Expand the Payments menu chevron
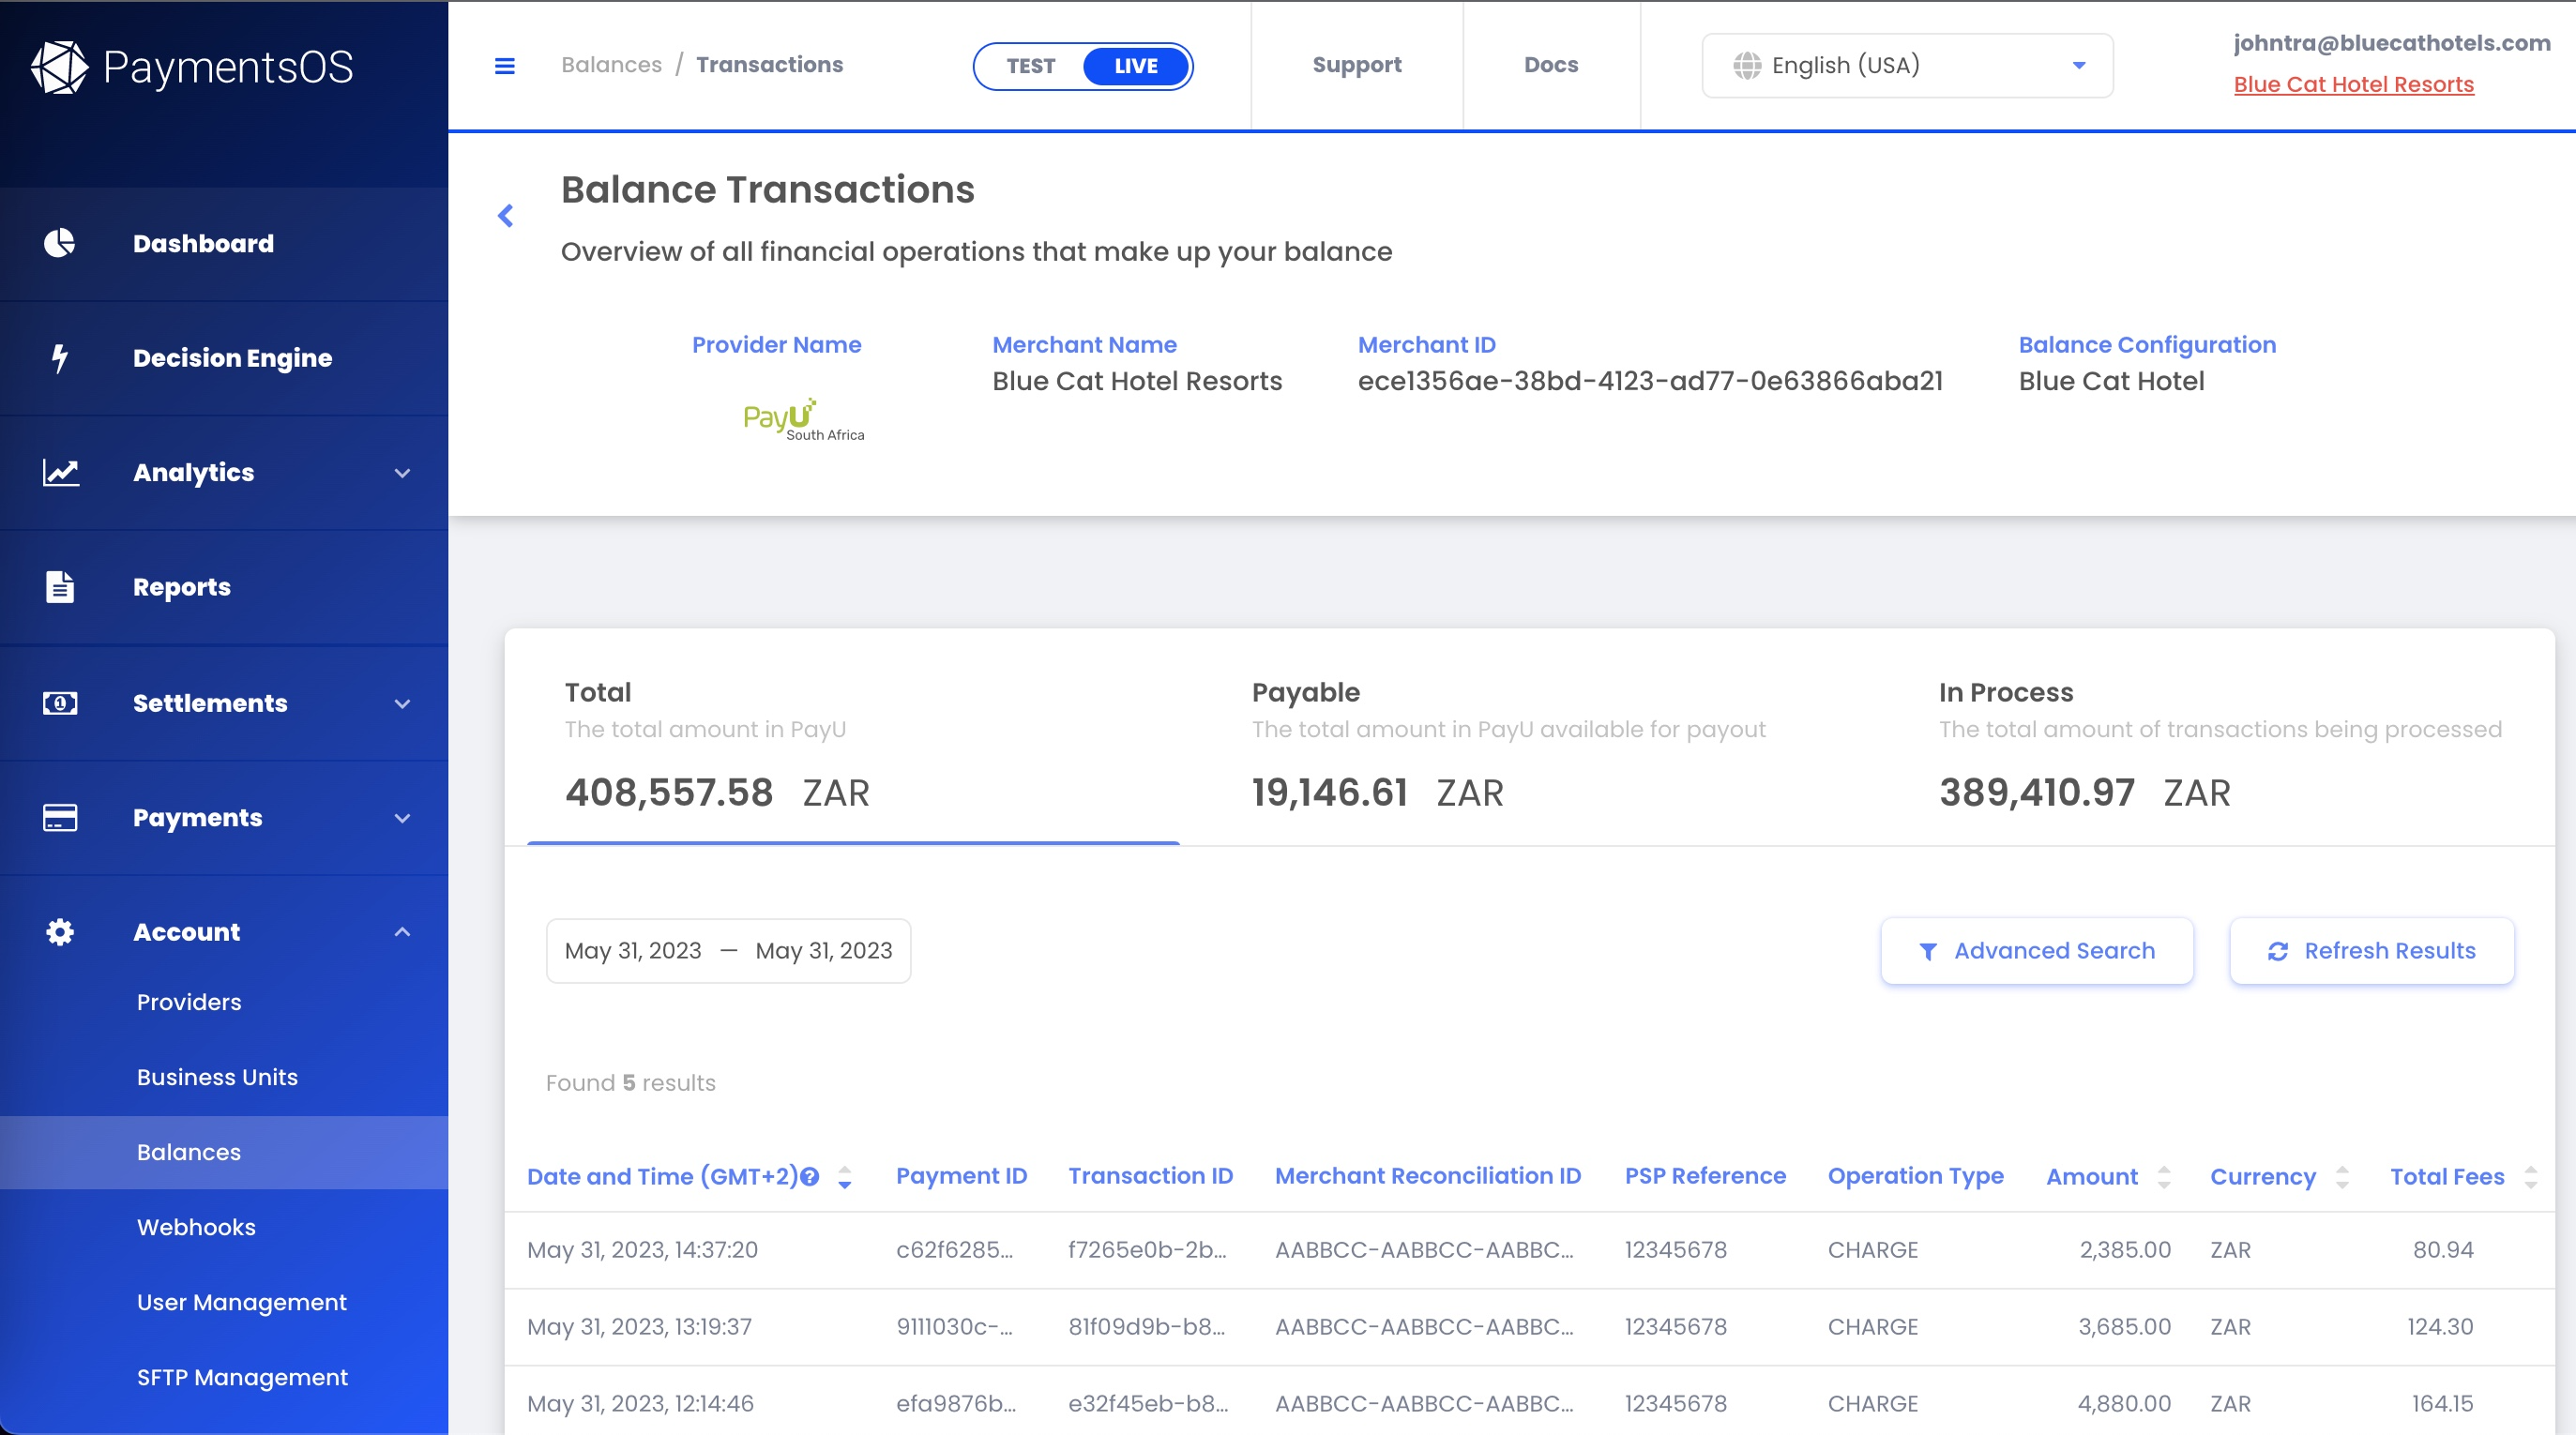This screenshot has height=1435, width=2576. click(402, 818)
